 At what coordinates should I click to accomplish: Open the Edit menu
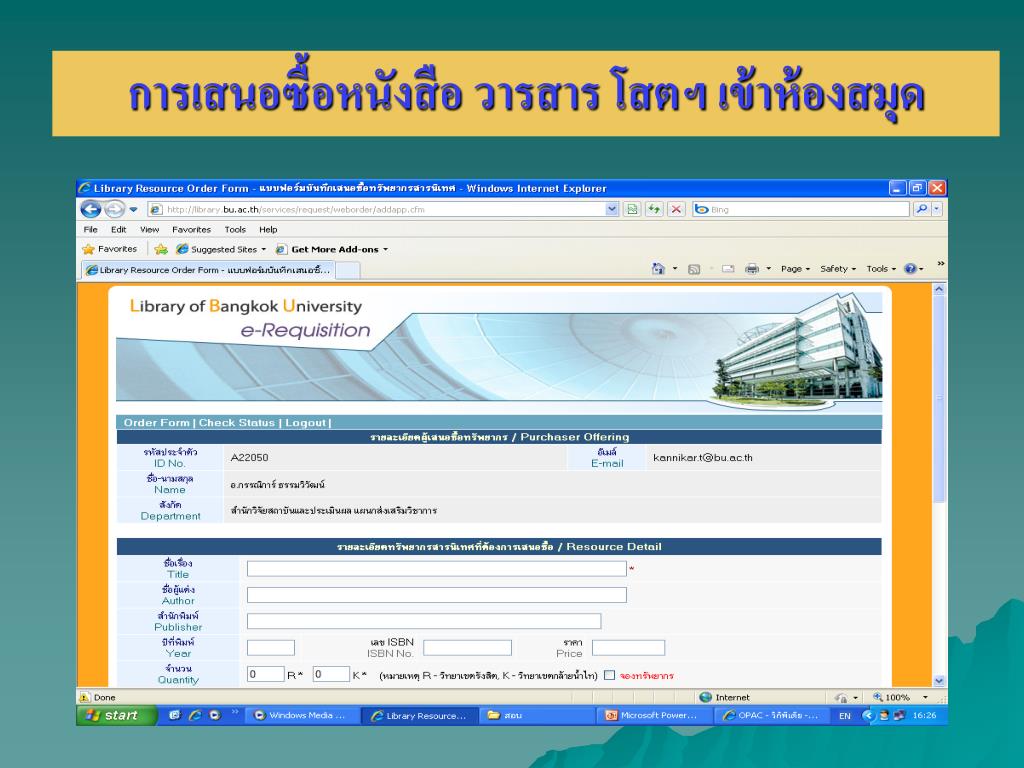(x=118, y=230)
